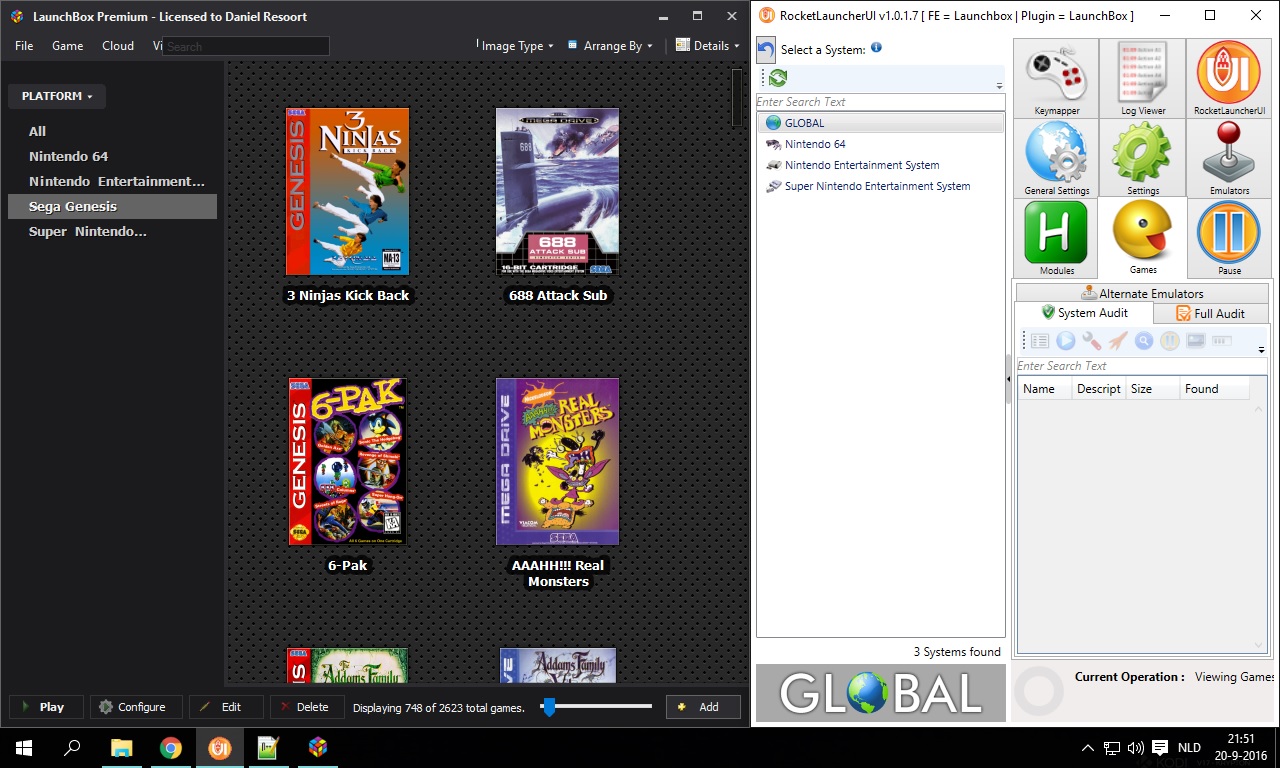The height and width of the screenshot is (768, 1280).
Task: Open Chrome from the taskbar
Action: coord(171,747)
